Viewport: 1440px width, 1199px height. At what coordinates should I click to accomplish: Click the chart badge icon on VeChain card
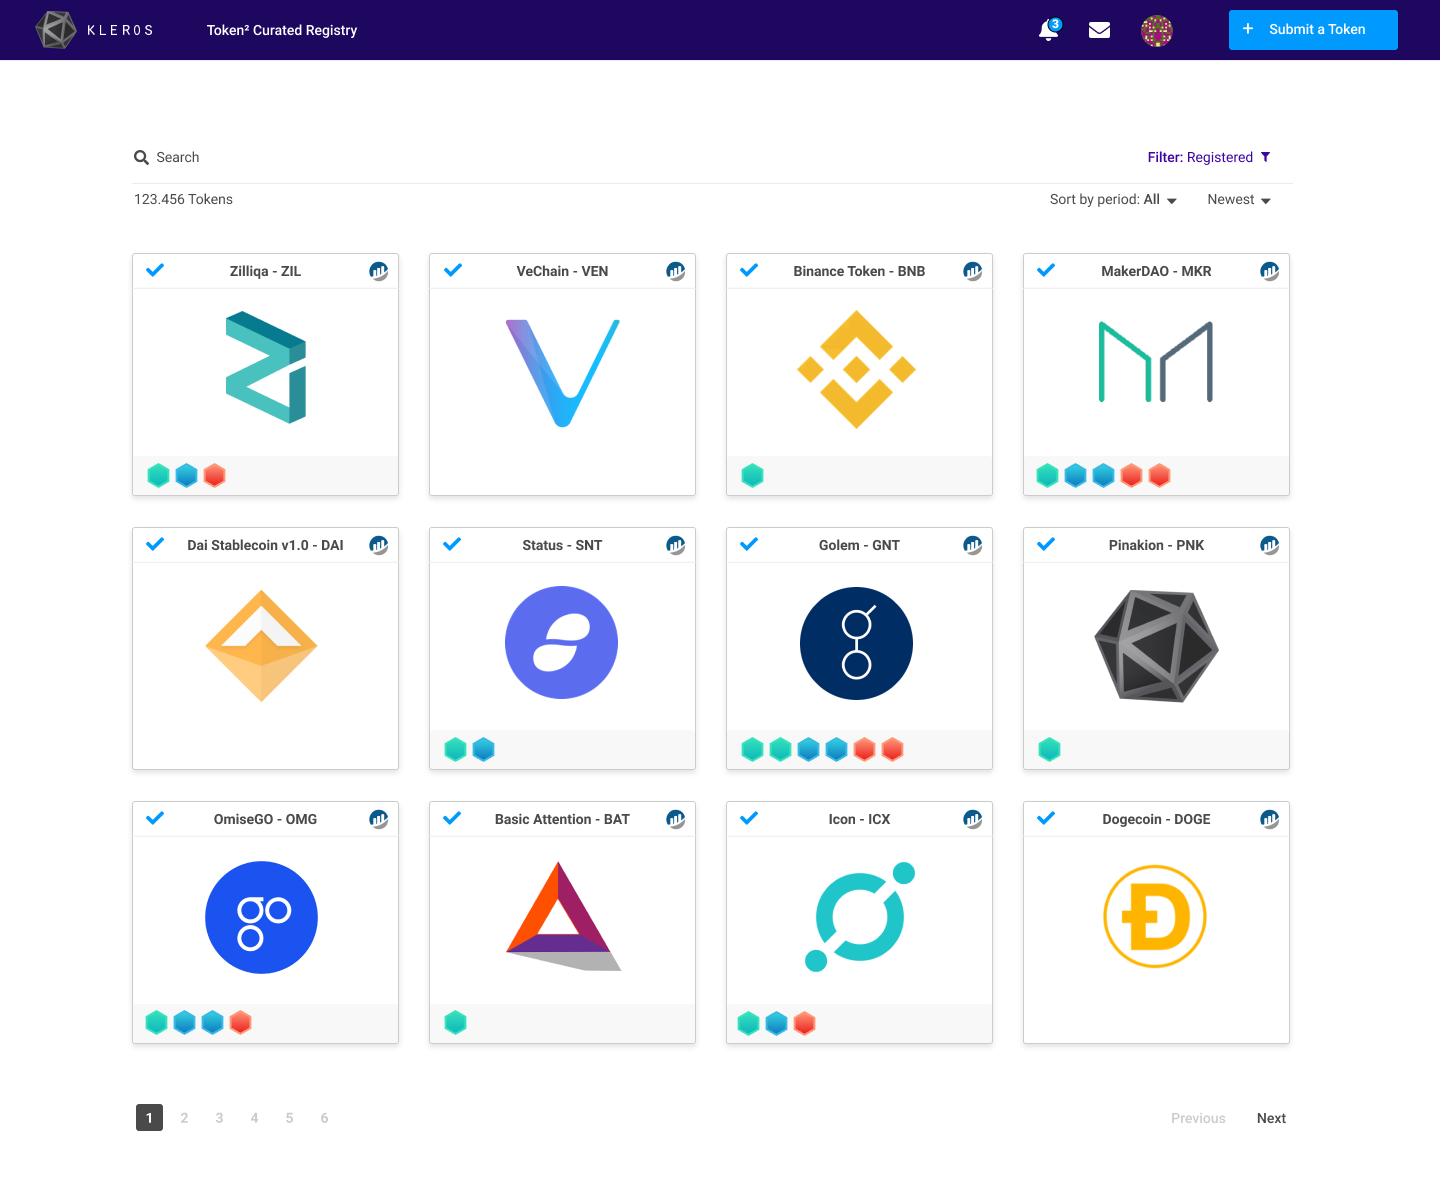676,271
